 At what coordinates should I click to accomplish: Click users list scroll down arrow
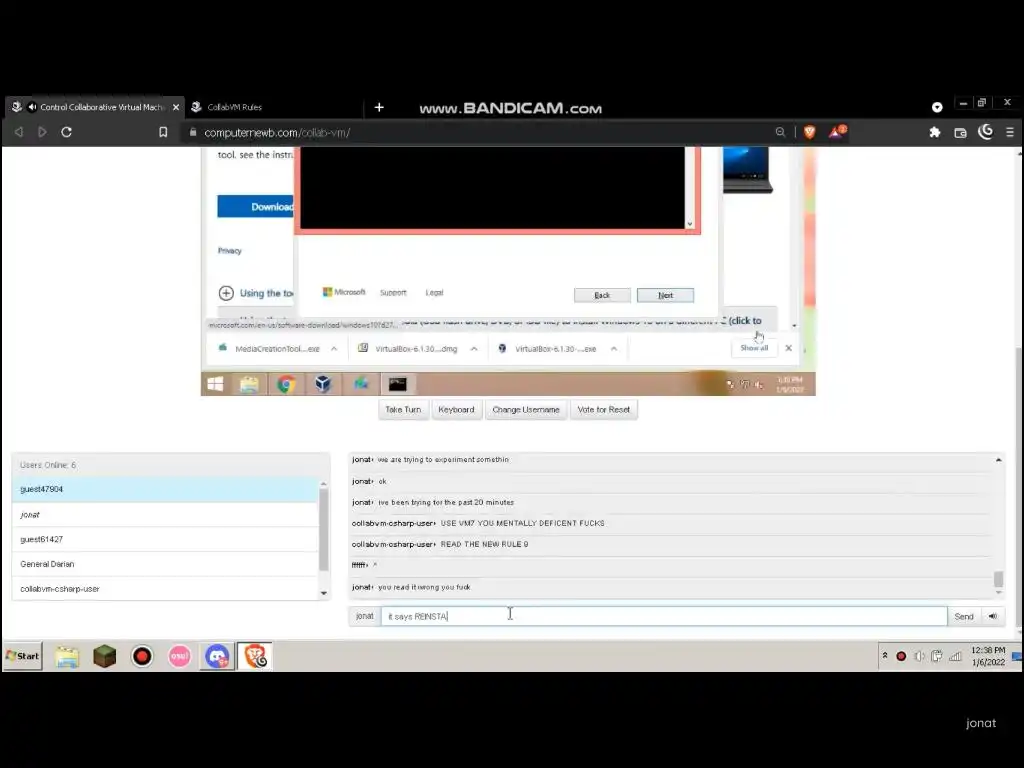(x=324, y=593)
